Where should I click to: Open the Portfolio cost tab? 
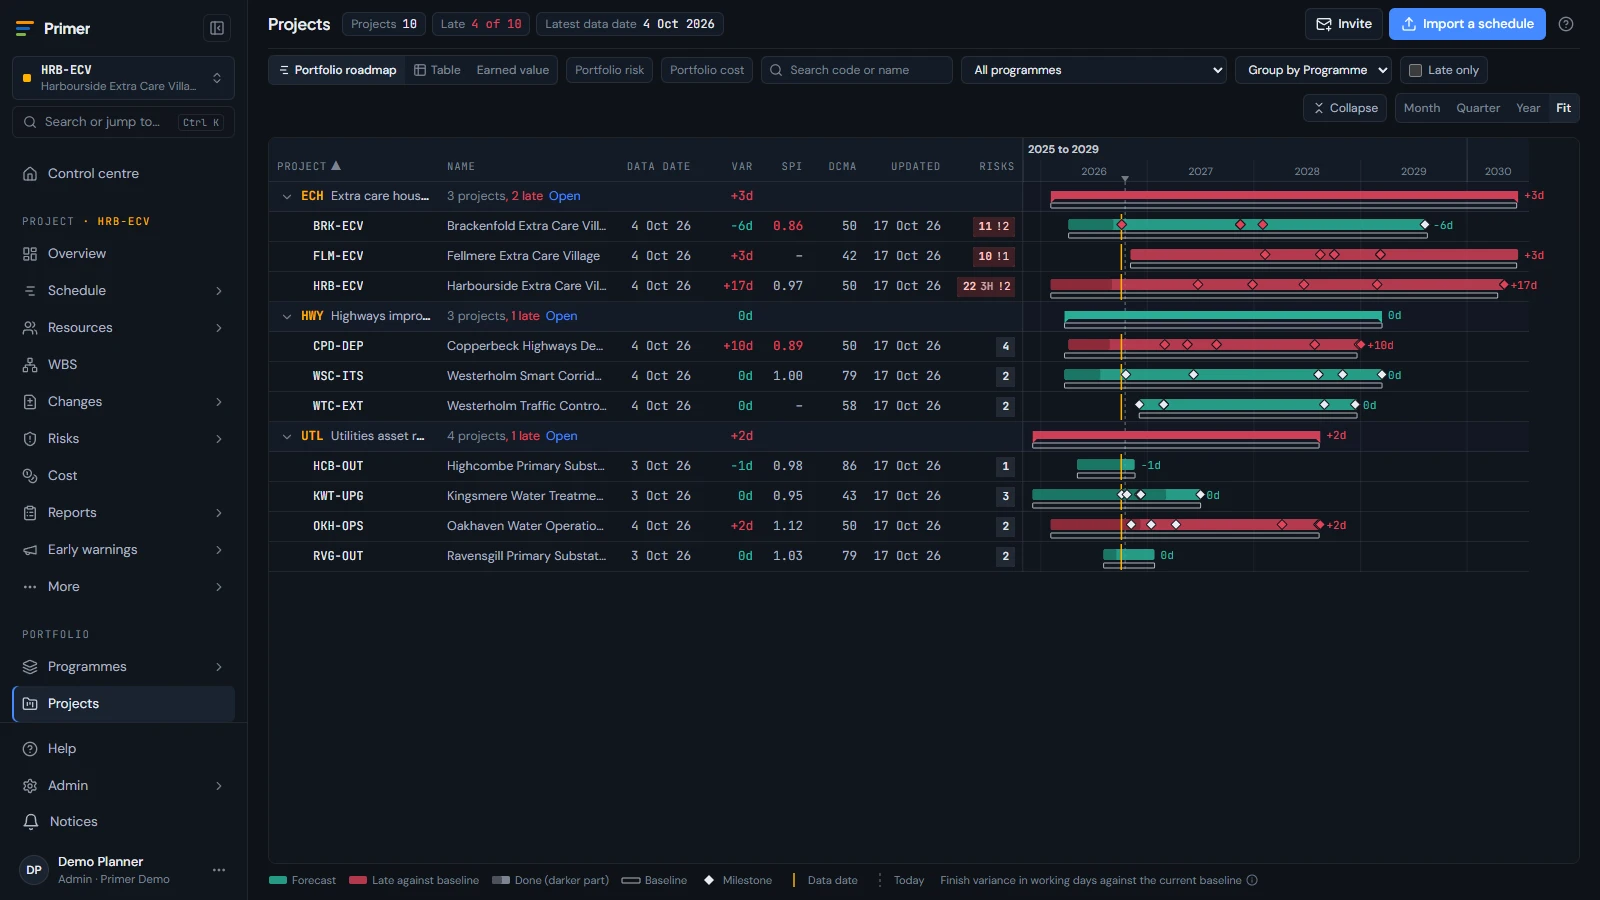pos(707,70)
